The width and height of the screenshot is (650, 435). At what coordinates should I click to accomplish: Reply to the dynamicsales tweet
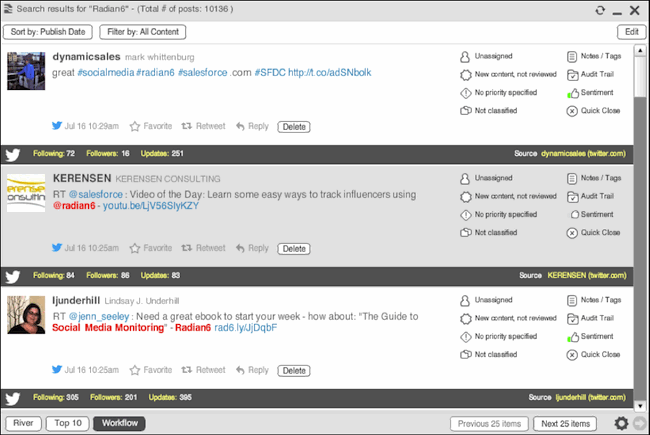252,126
